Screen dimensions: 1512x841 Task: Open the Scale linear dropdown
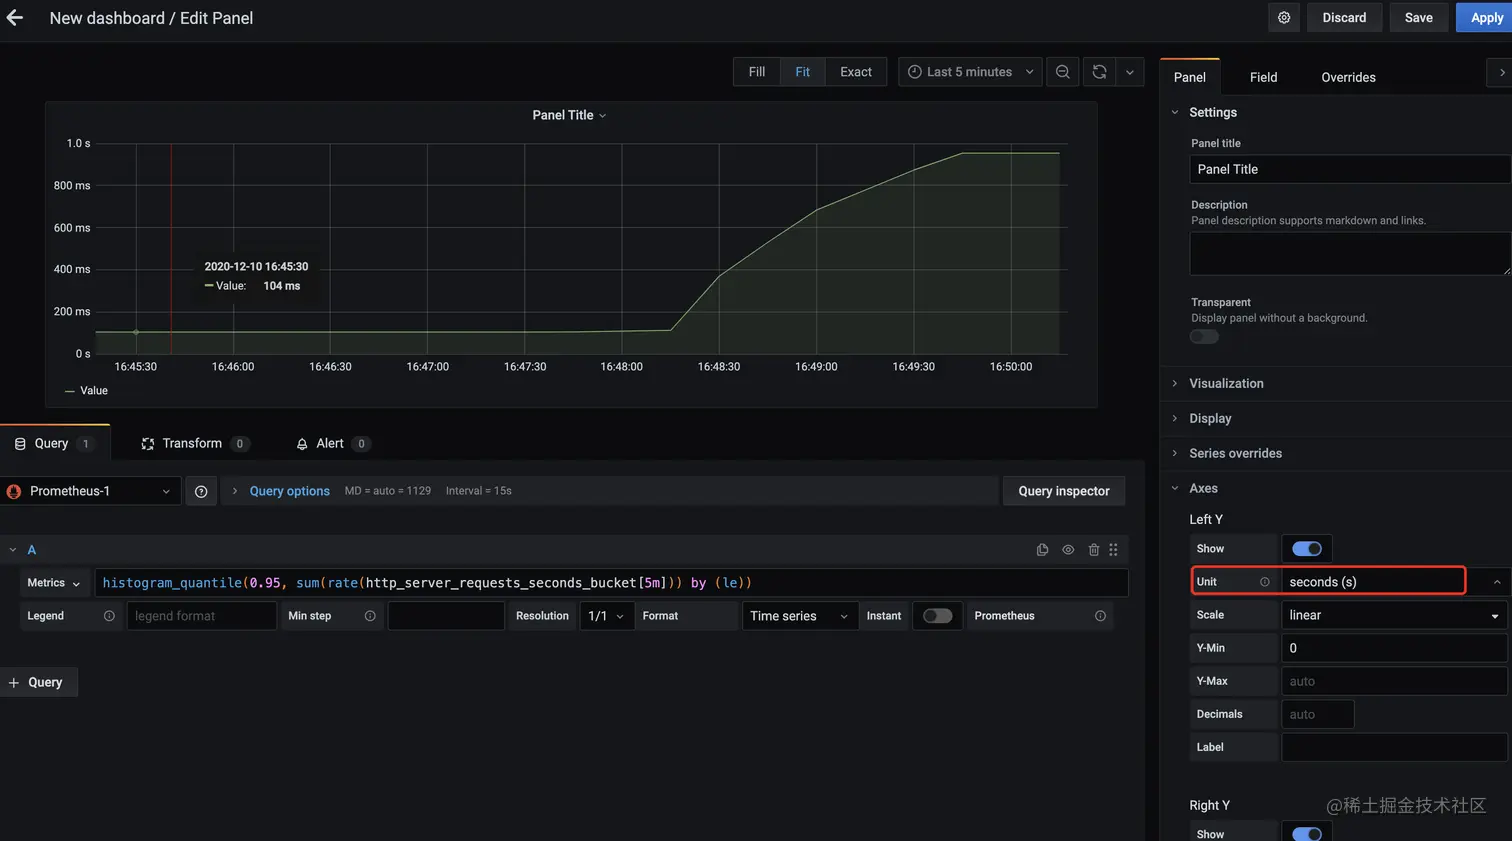(x=1394, y=615)
